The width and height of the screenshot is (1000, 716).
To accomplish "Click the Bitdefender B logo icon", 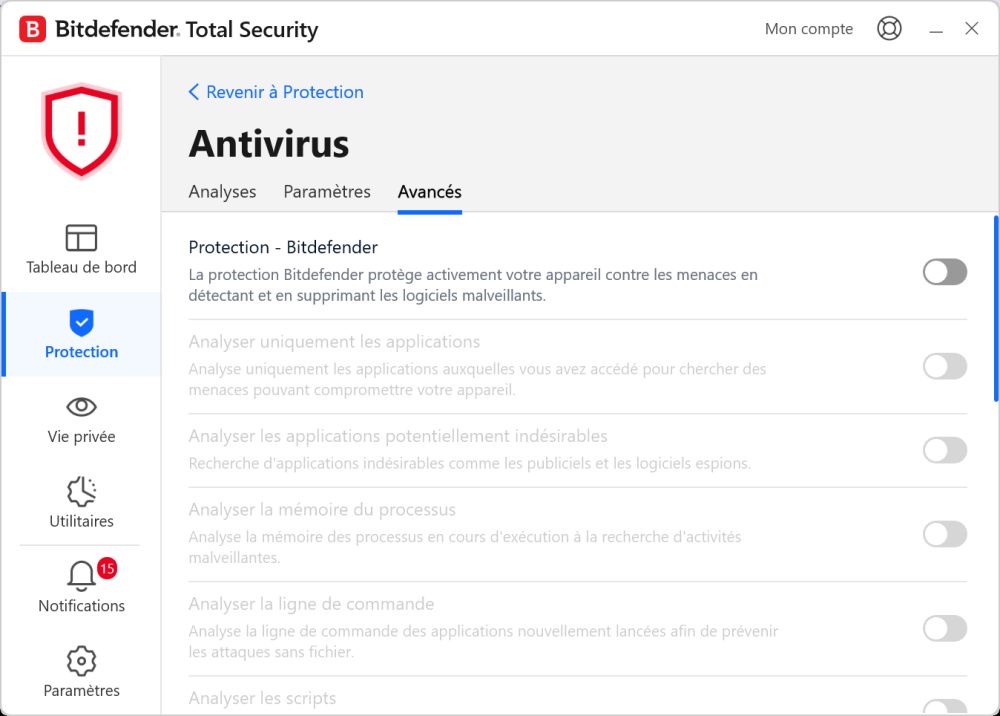I will (x=32, y=30).
